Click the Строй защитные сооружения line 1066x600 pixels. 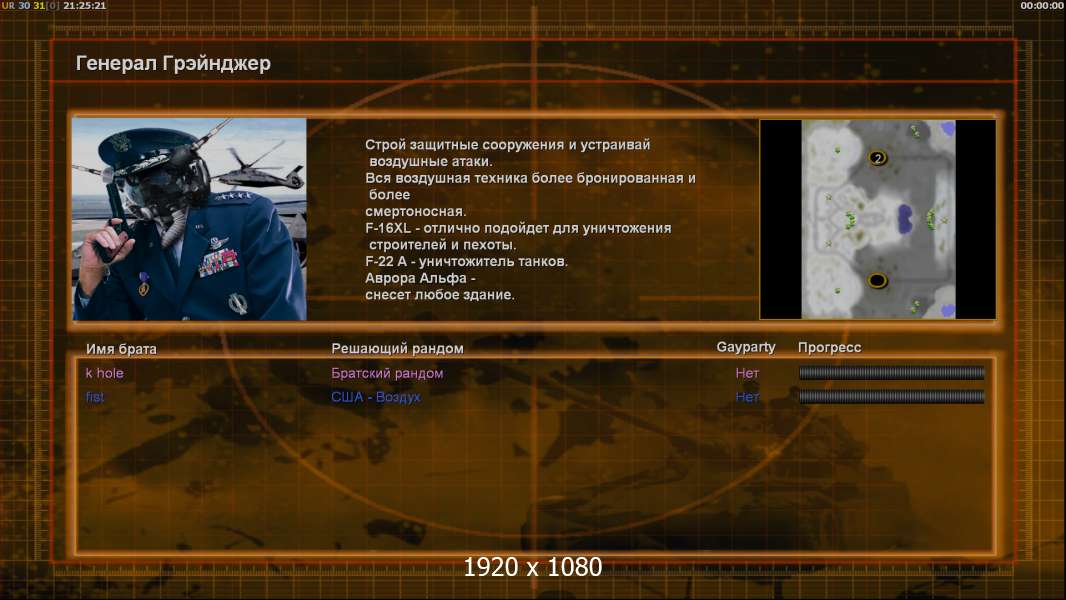tap(507, 145)
